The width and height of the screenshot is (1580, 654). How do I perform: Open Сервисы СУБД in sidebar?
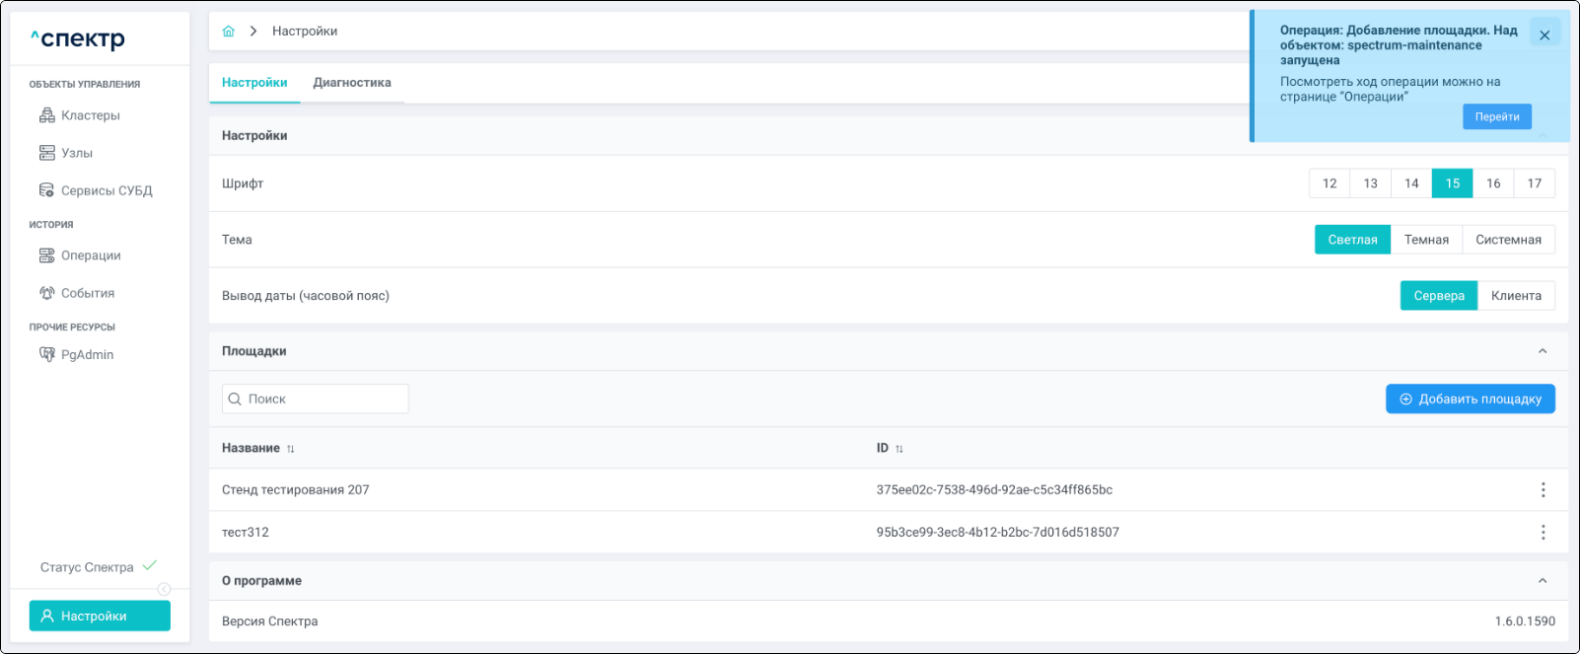point(105,191)
